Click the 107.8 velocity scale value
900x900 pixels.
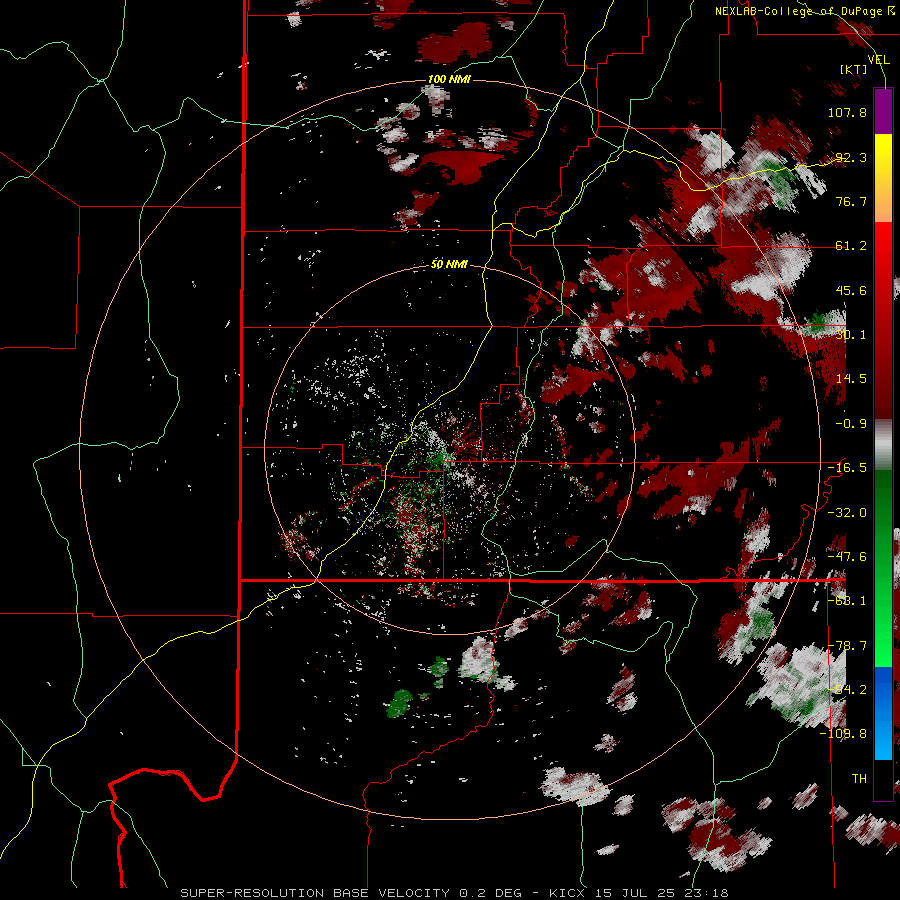pyautogui.click(x=847, y=112)
